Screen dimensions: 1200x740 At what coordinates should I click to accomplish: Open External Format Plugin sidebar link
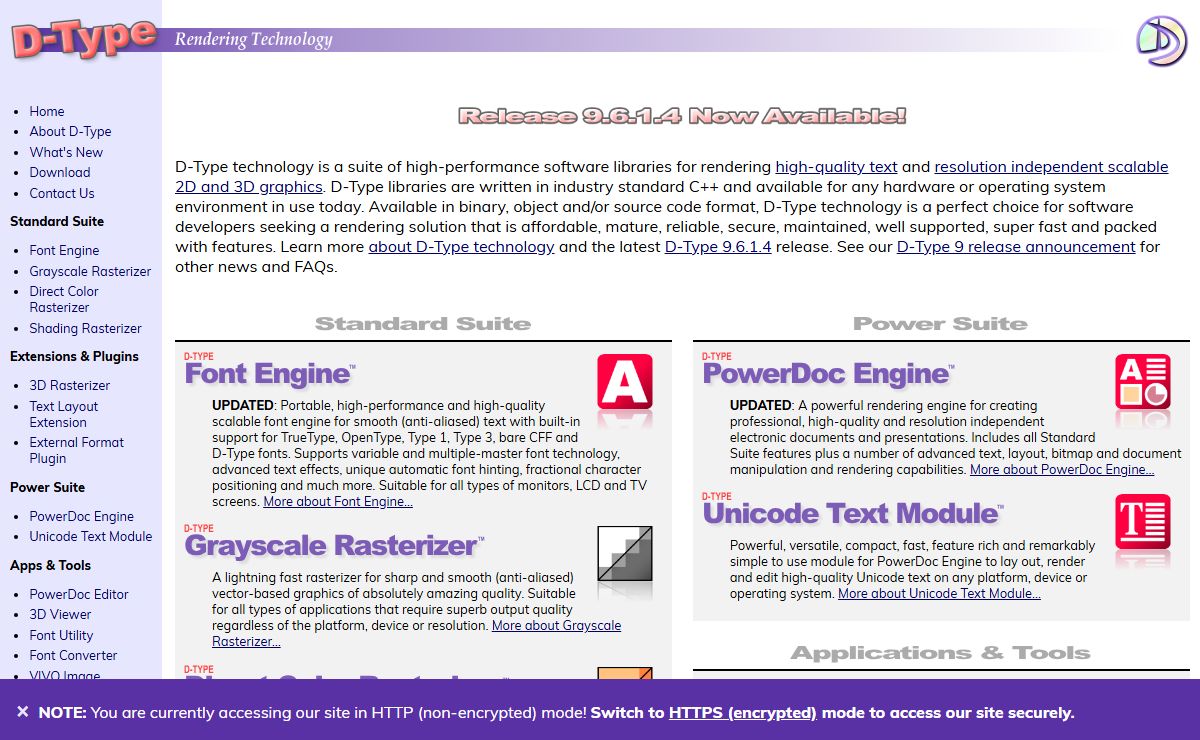(77, 450)
